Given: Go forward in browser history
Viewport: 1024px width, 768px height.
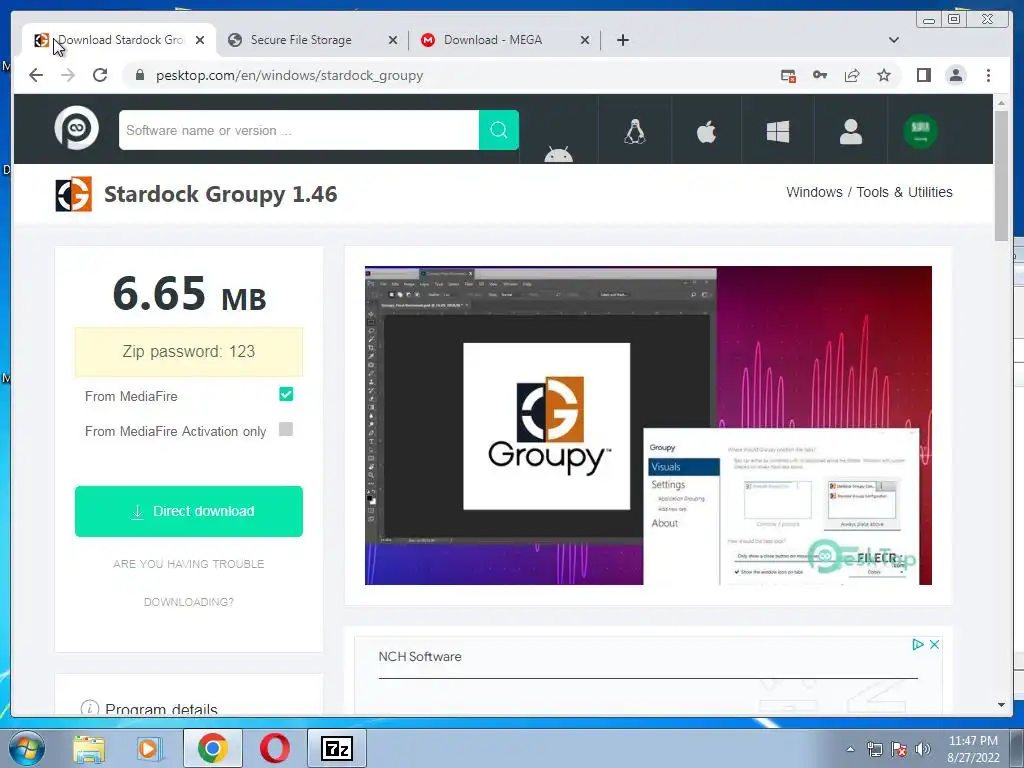Looking at the screenshot, I should [68, 75].
